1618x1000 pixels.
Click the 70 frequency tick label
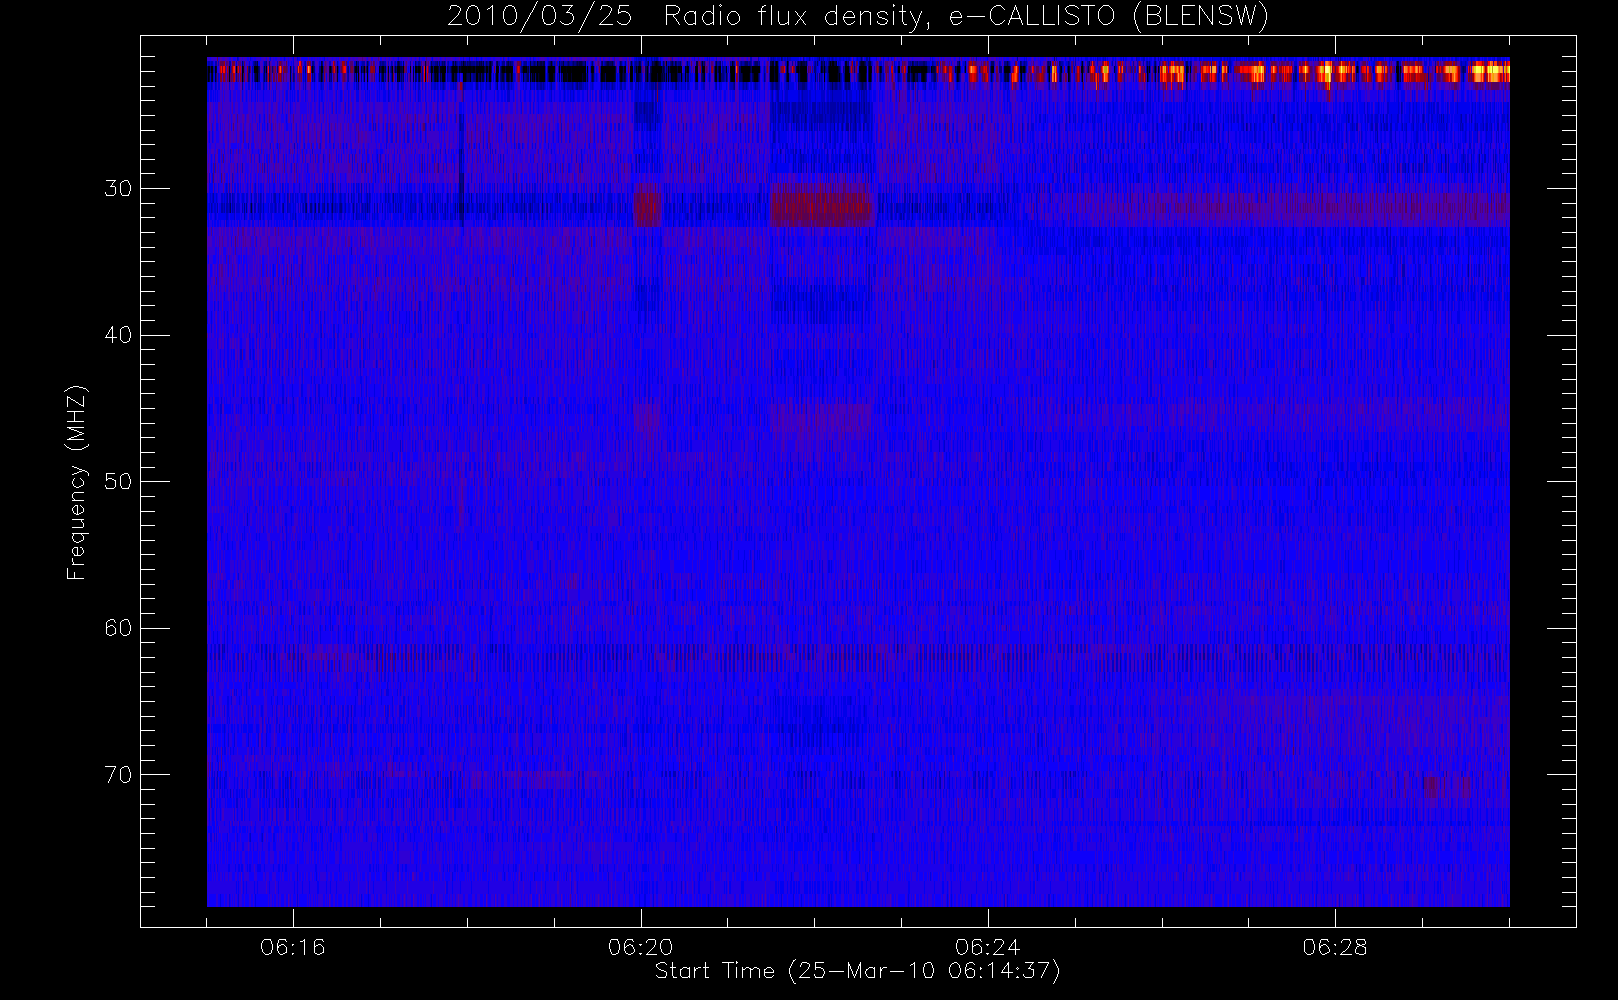click(118, 774)
